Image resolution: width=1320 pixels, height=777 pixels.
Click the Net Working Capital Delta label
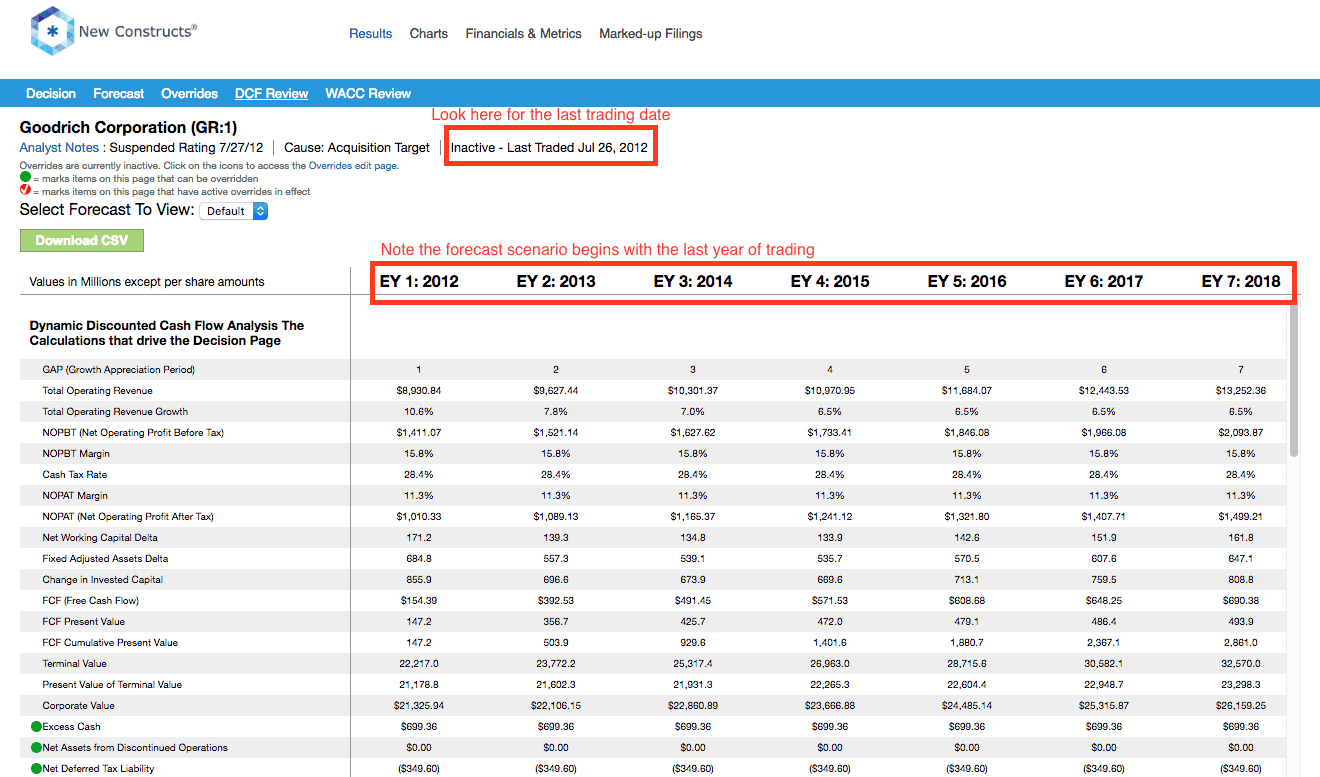(x=100, y=538)
